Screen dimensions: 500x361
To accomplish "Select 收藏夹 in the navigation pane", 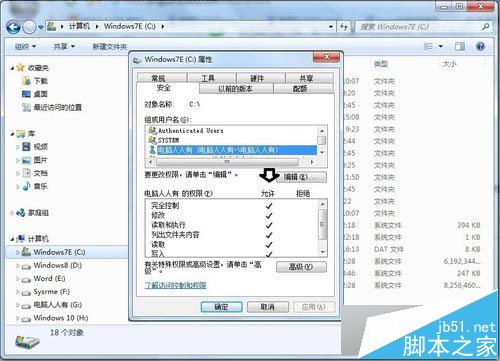I will [38, 68].
